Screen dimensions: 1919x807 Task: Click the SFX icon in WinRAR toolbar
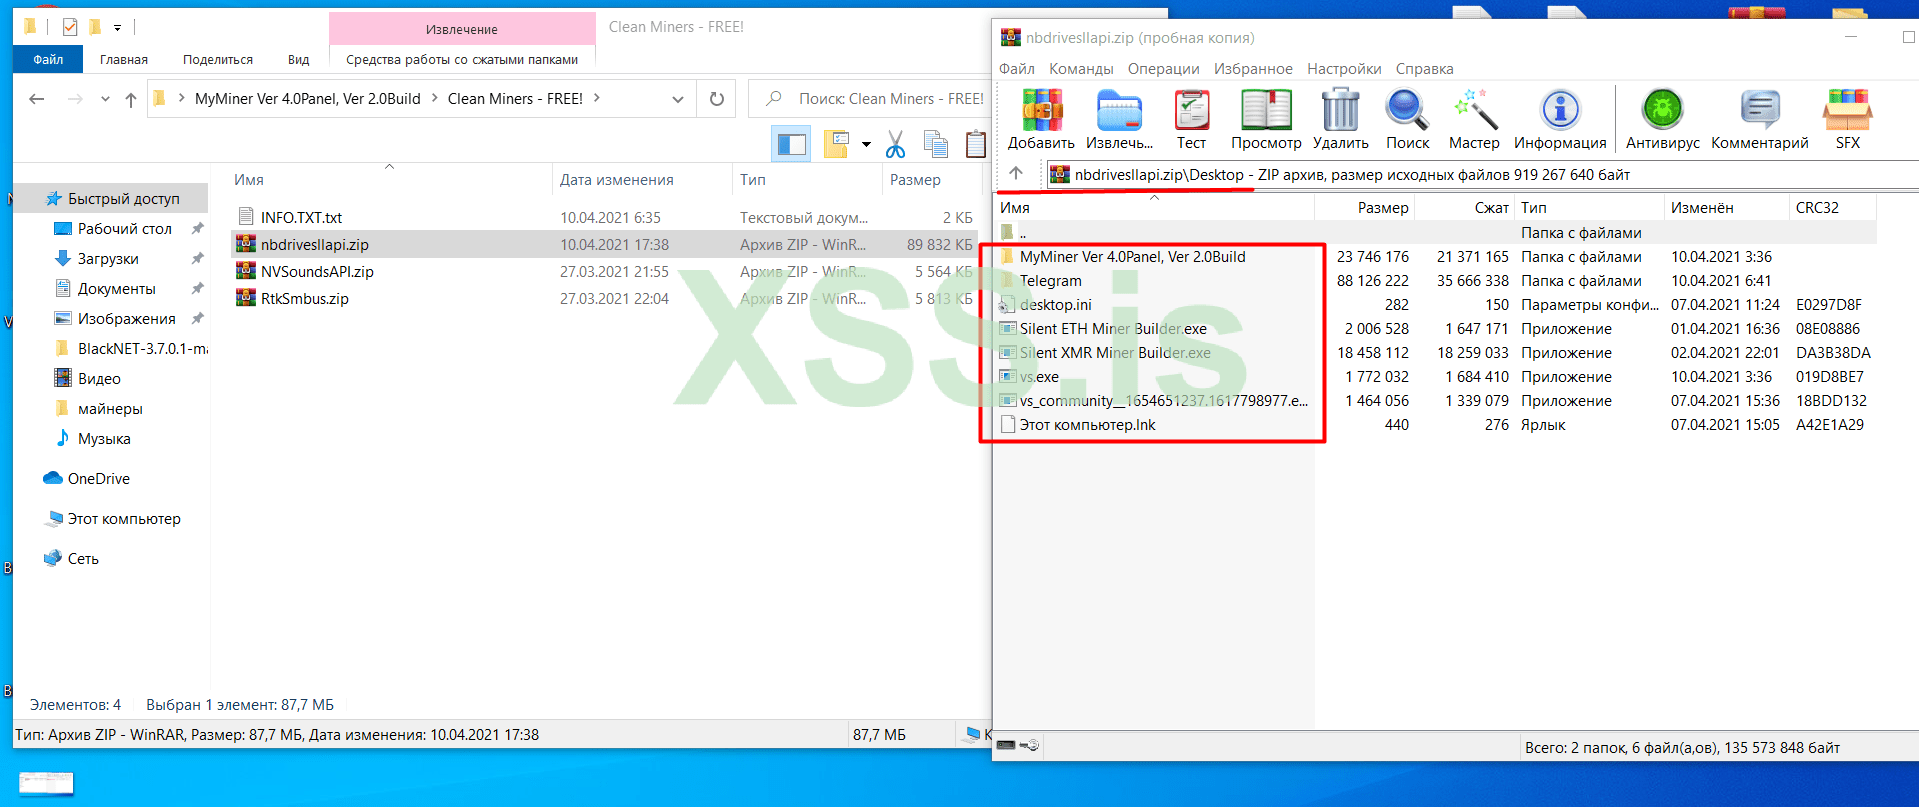(x=1847, y=110)
